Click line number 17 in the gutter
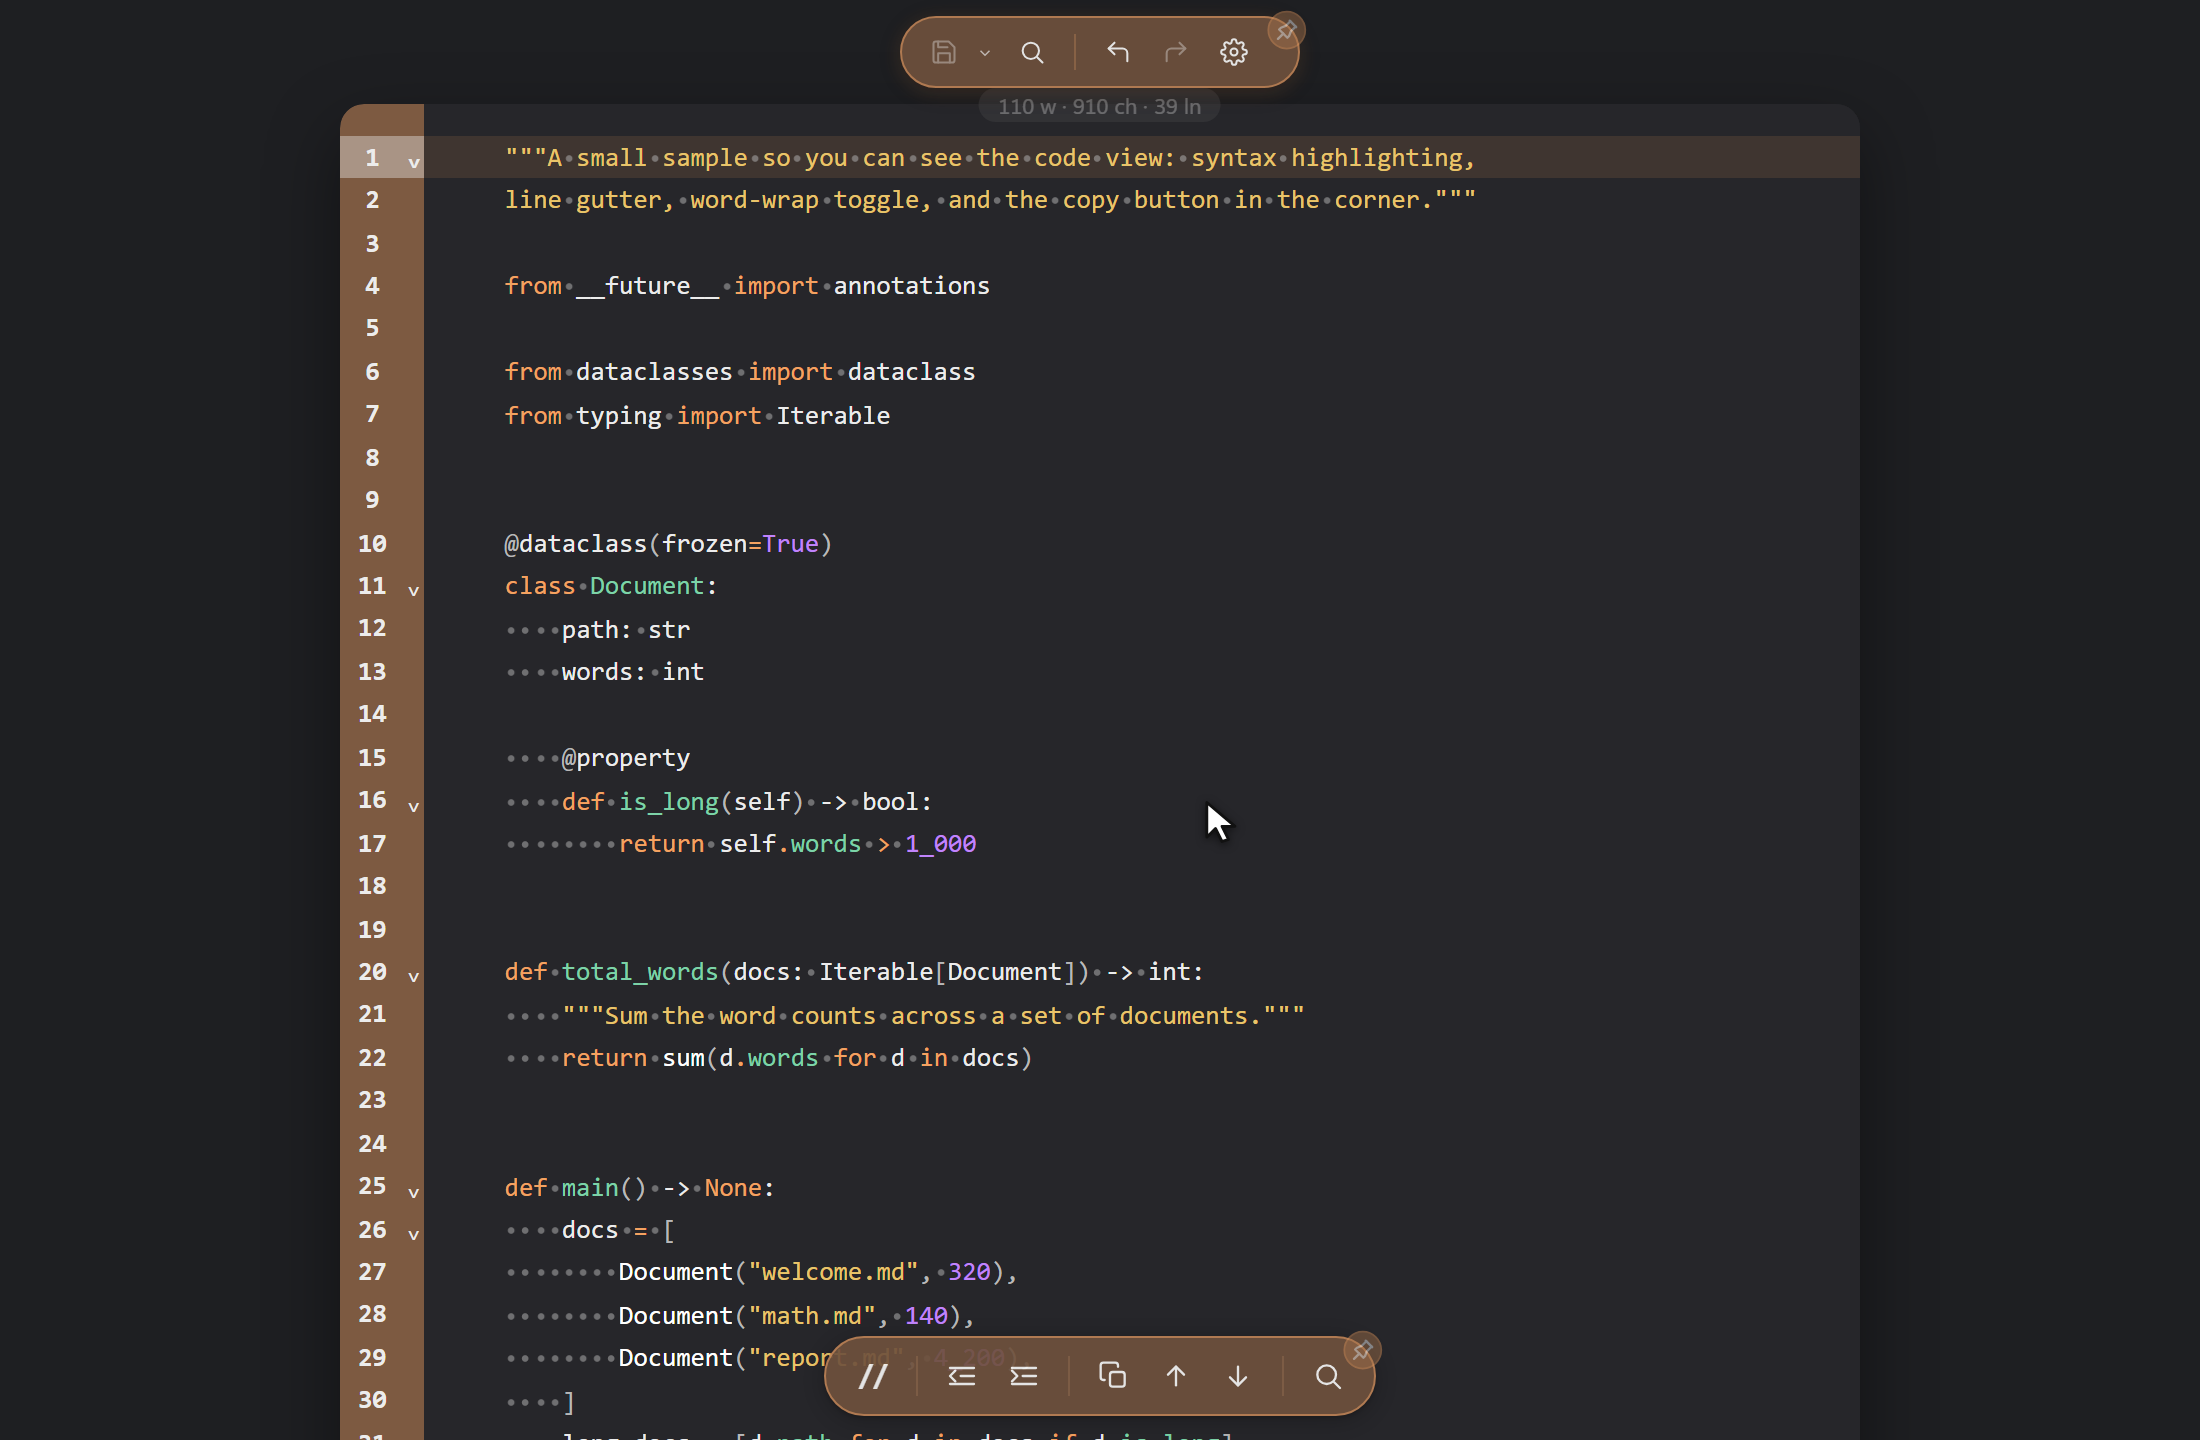2200x1440 pixels. [x=372, y=844]
